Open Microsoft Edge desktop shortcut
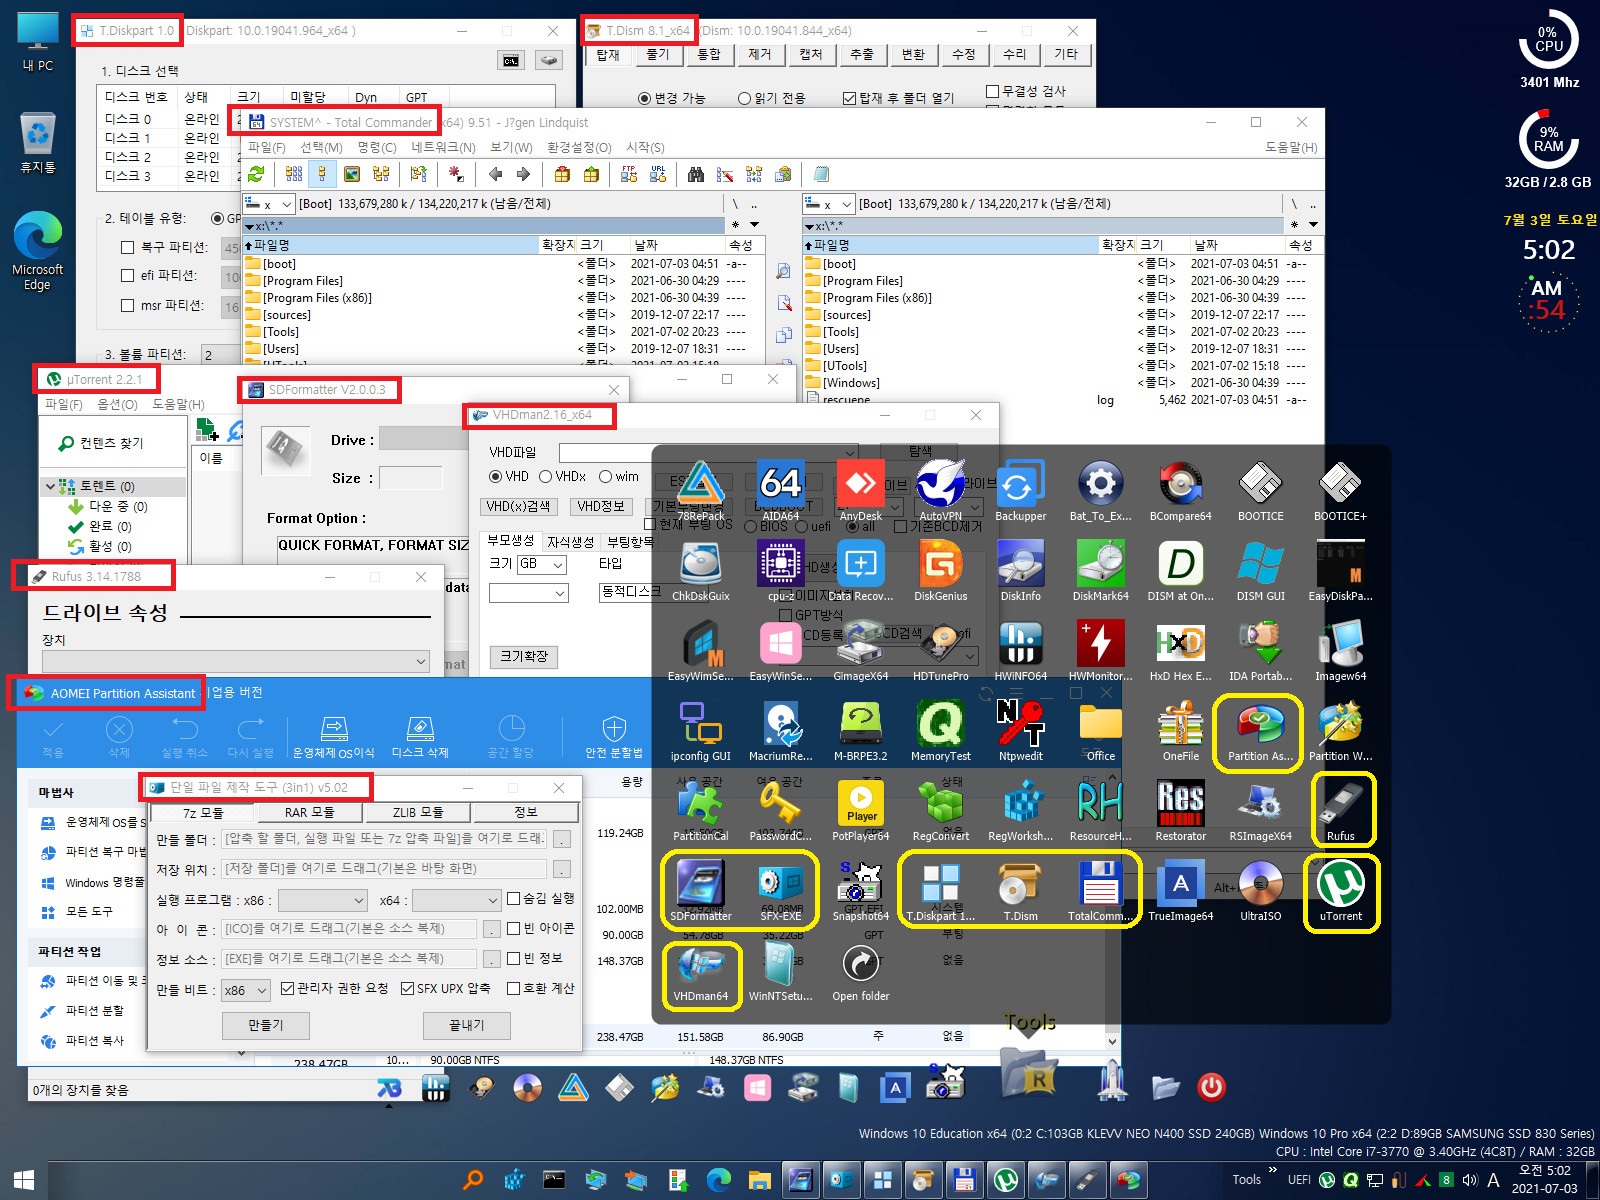Screen dimensions: 1600x1200 [38, 251]
